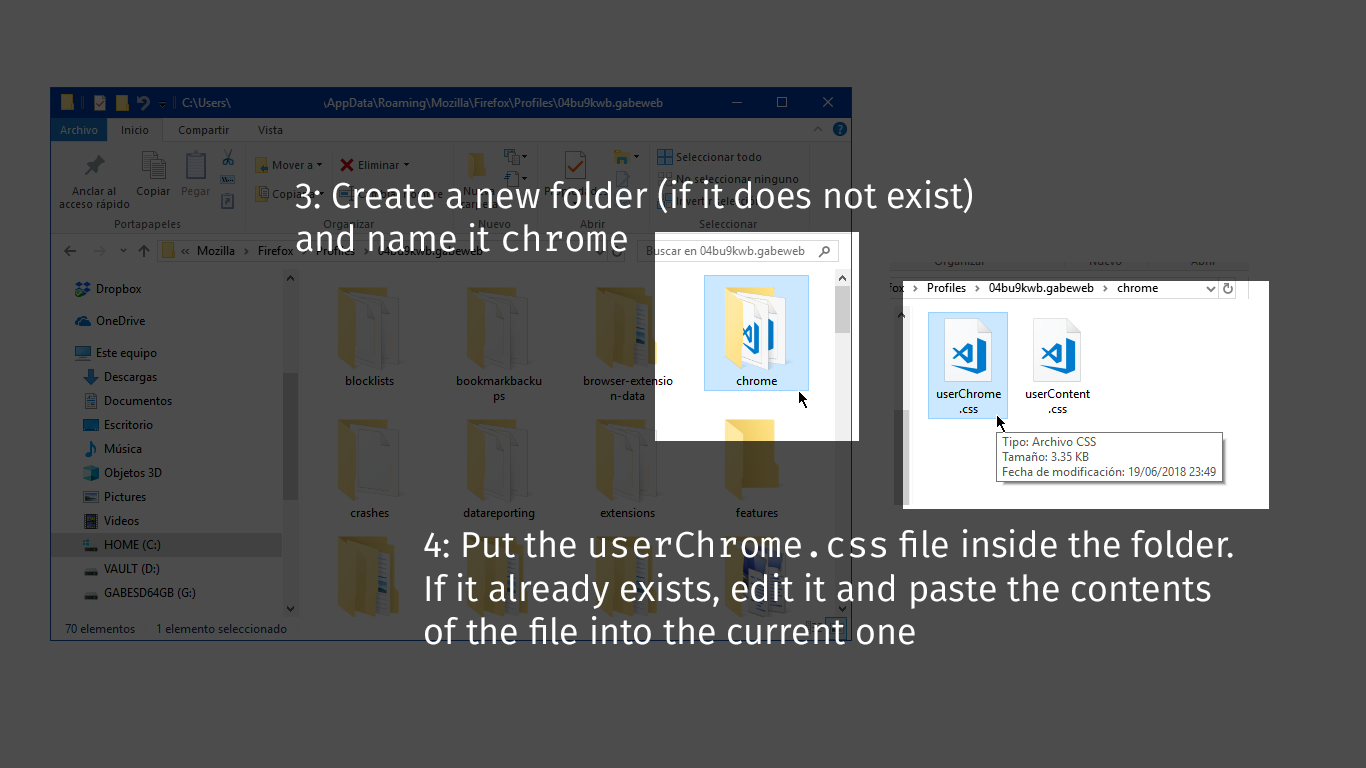Screen dimensions: 1366x768
Task: Click the Up arrow navigation button
Action: [x=144, y=251]
